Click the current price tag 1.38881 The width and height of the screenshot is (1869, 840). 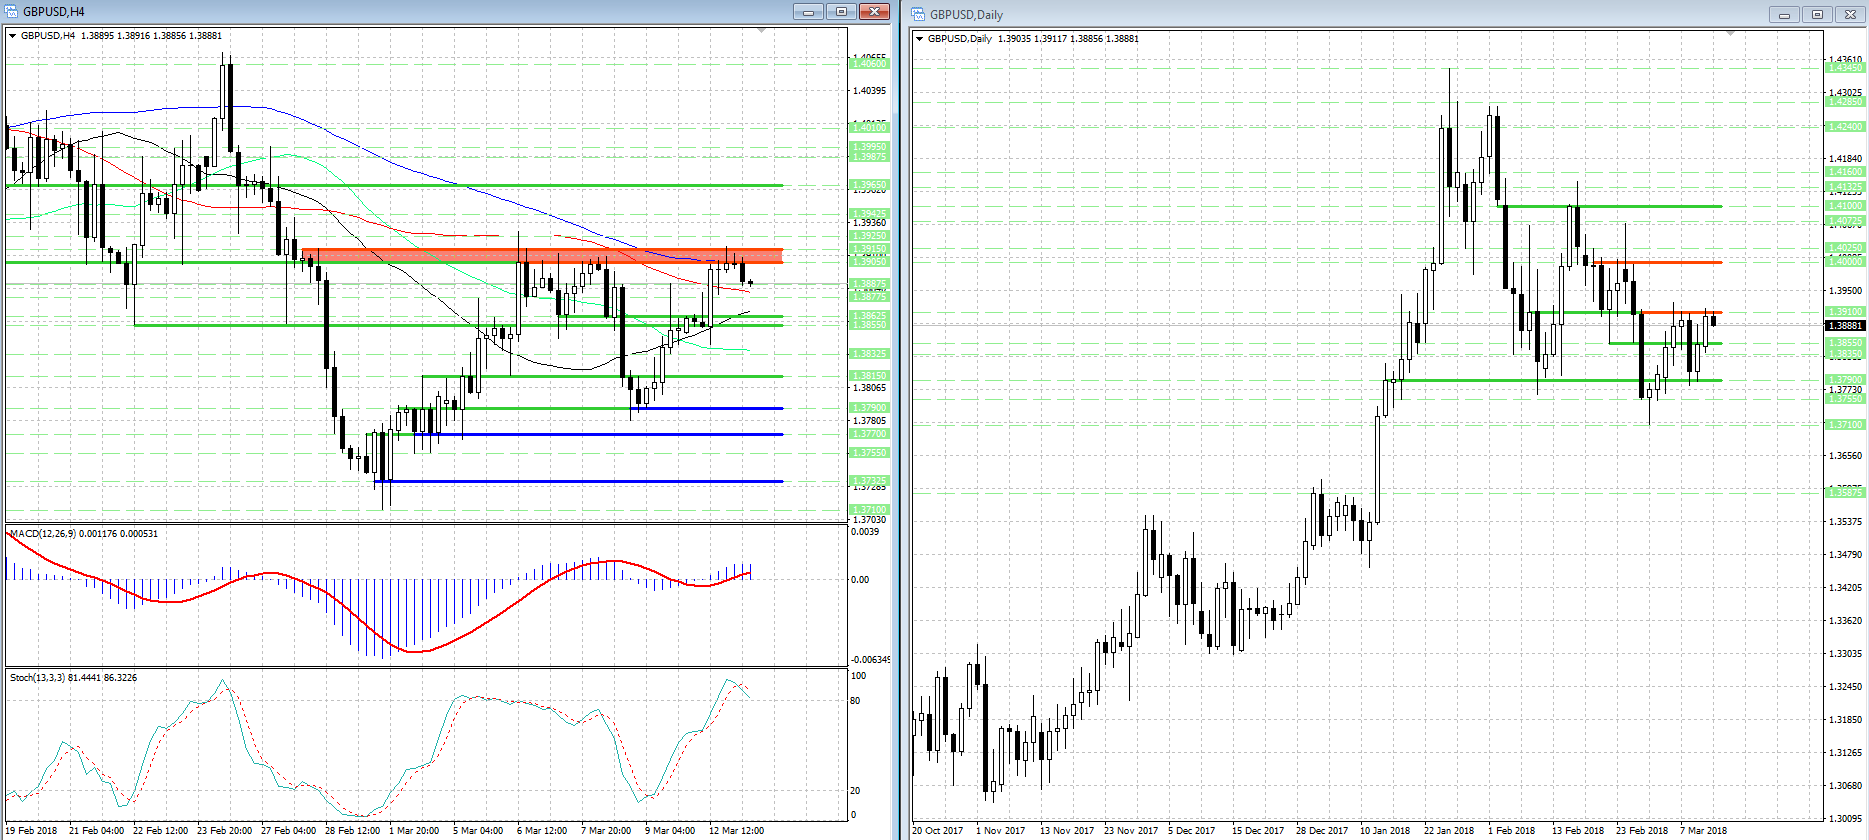pos(1845,325)
